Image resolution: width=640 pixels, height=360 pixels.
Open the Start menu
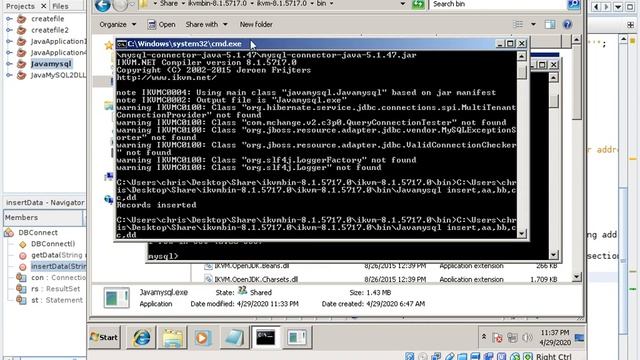pos(104,338)
